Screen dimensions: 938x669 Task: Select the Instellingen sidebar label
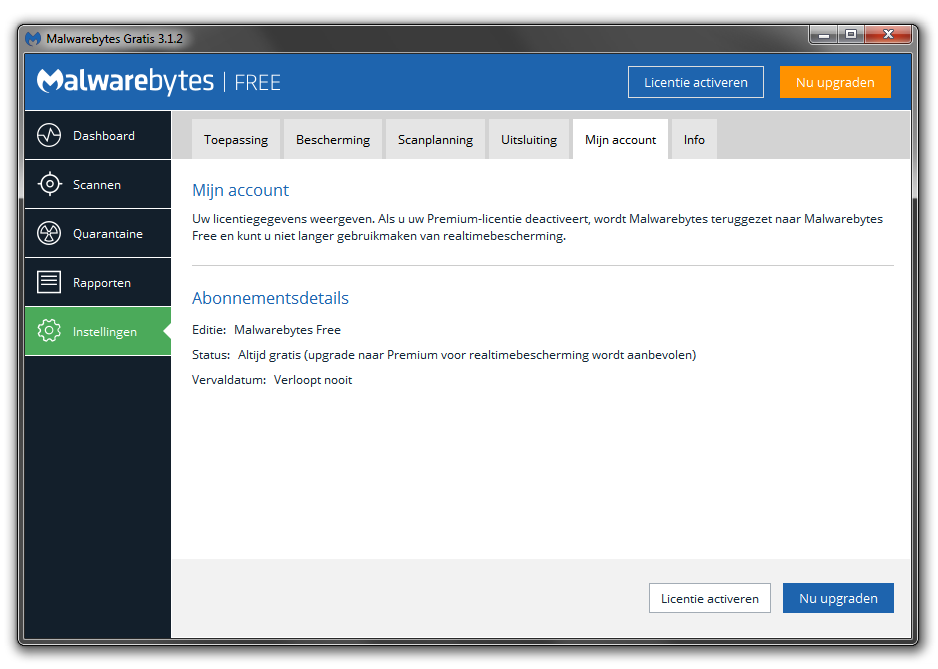(105, 332)
